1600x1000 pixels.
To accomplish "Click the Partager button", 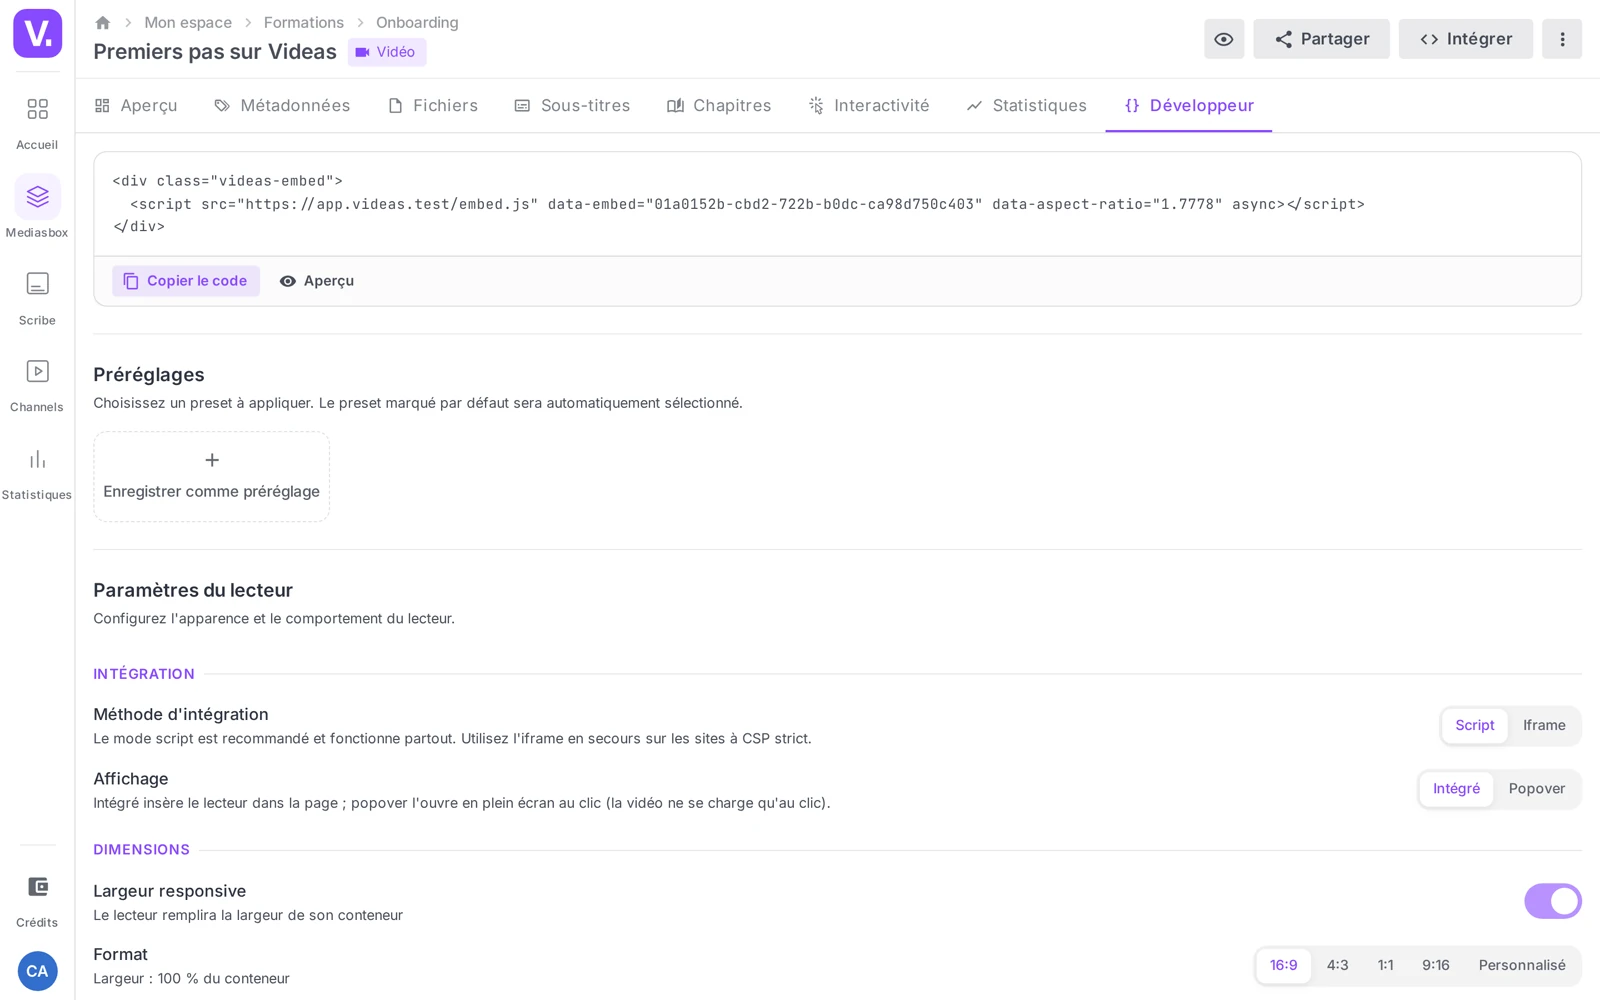I will tap(1321, 39).
